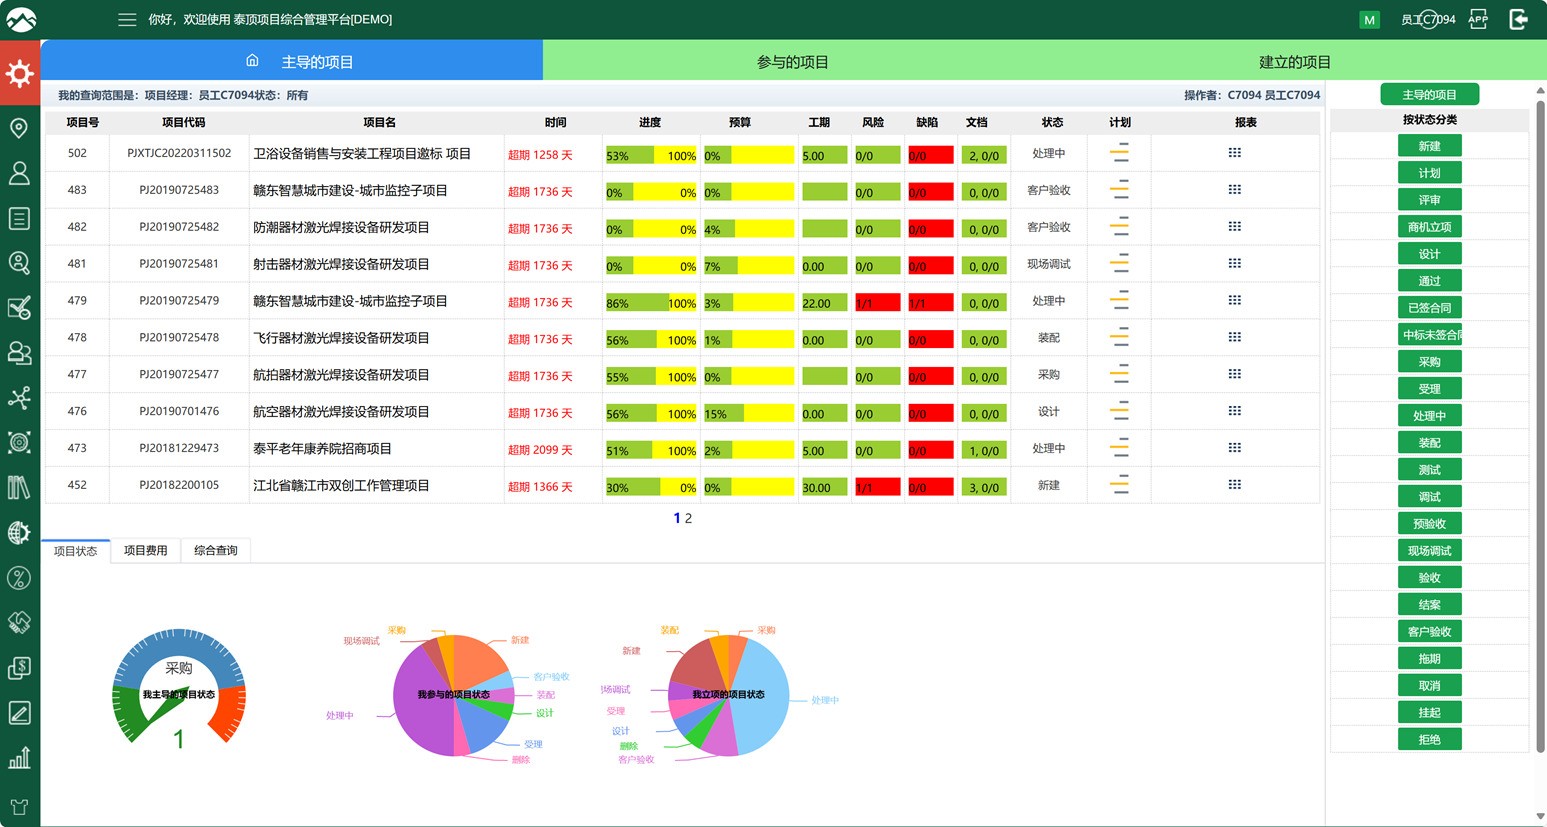1547x827 pixels.
Task: Select the percent symbol icon in the sidebar
Action: (20, 577)
